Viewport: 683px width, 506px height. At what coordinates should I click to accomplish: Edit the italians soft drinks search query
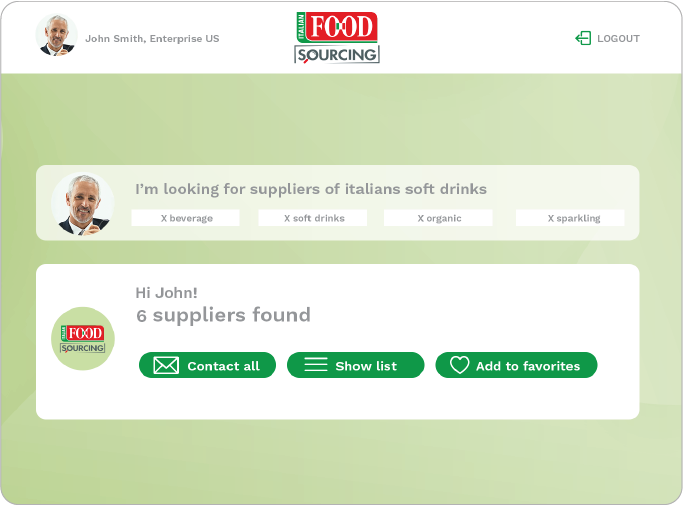(311, 189)
